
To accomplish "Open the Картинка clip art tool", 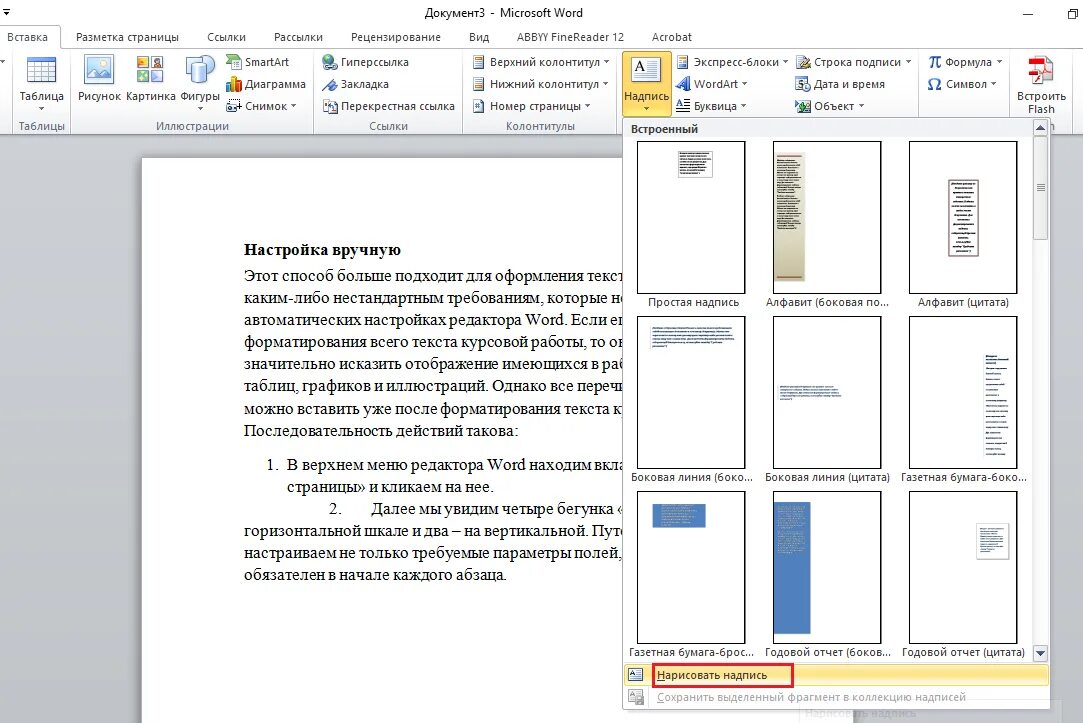I will (x=151, y=79).
